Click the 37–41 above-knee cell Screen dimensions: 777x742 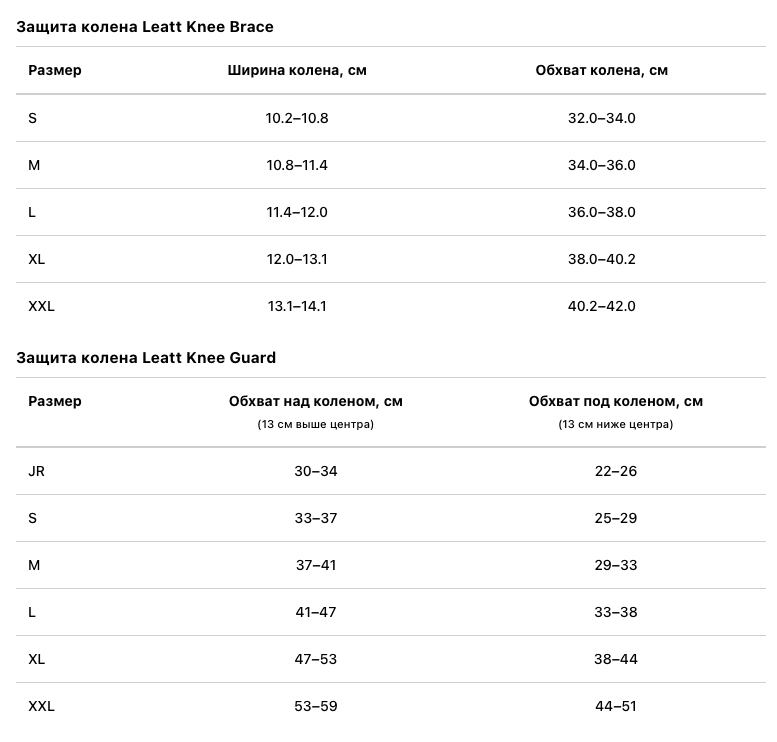[315, 565]
